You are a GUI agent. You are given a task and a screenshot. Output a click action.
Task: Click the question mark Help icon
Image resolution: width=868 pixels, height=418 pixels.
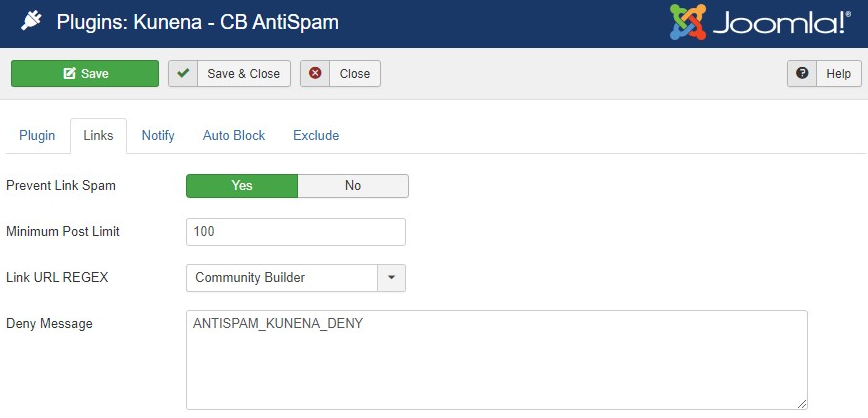[802, 73]
